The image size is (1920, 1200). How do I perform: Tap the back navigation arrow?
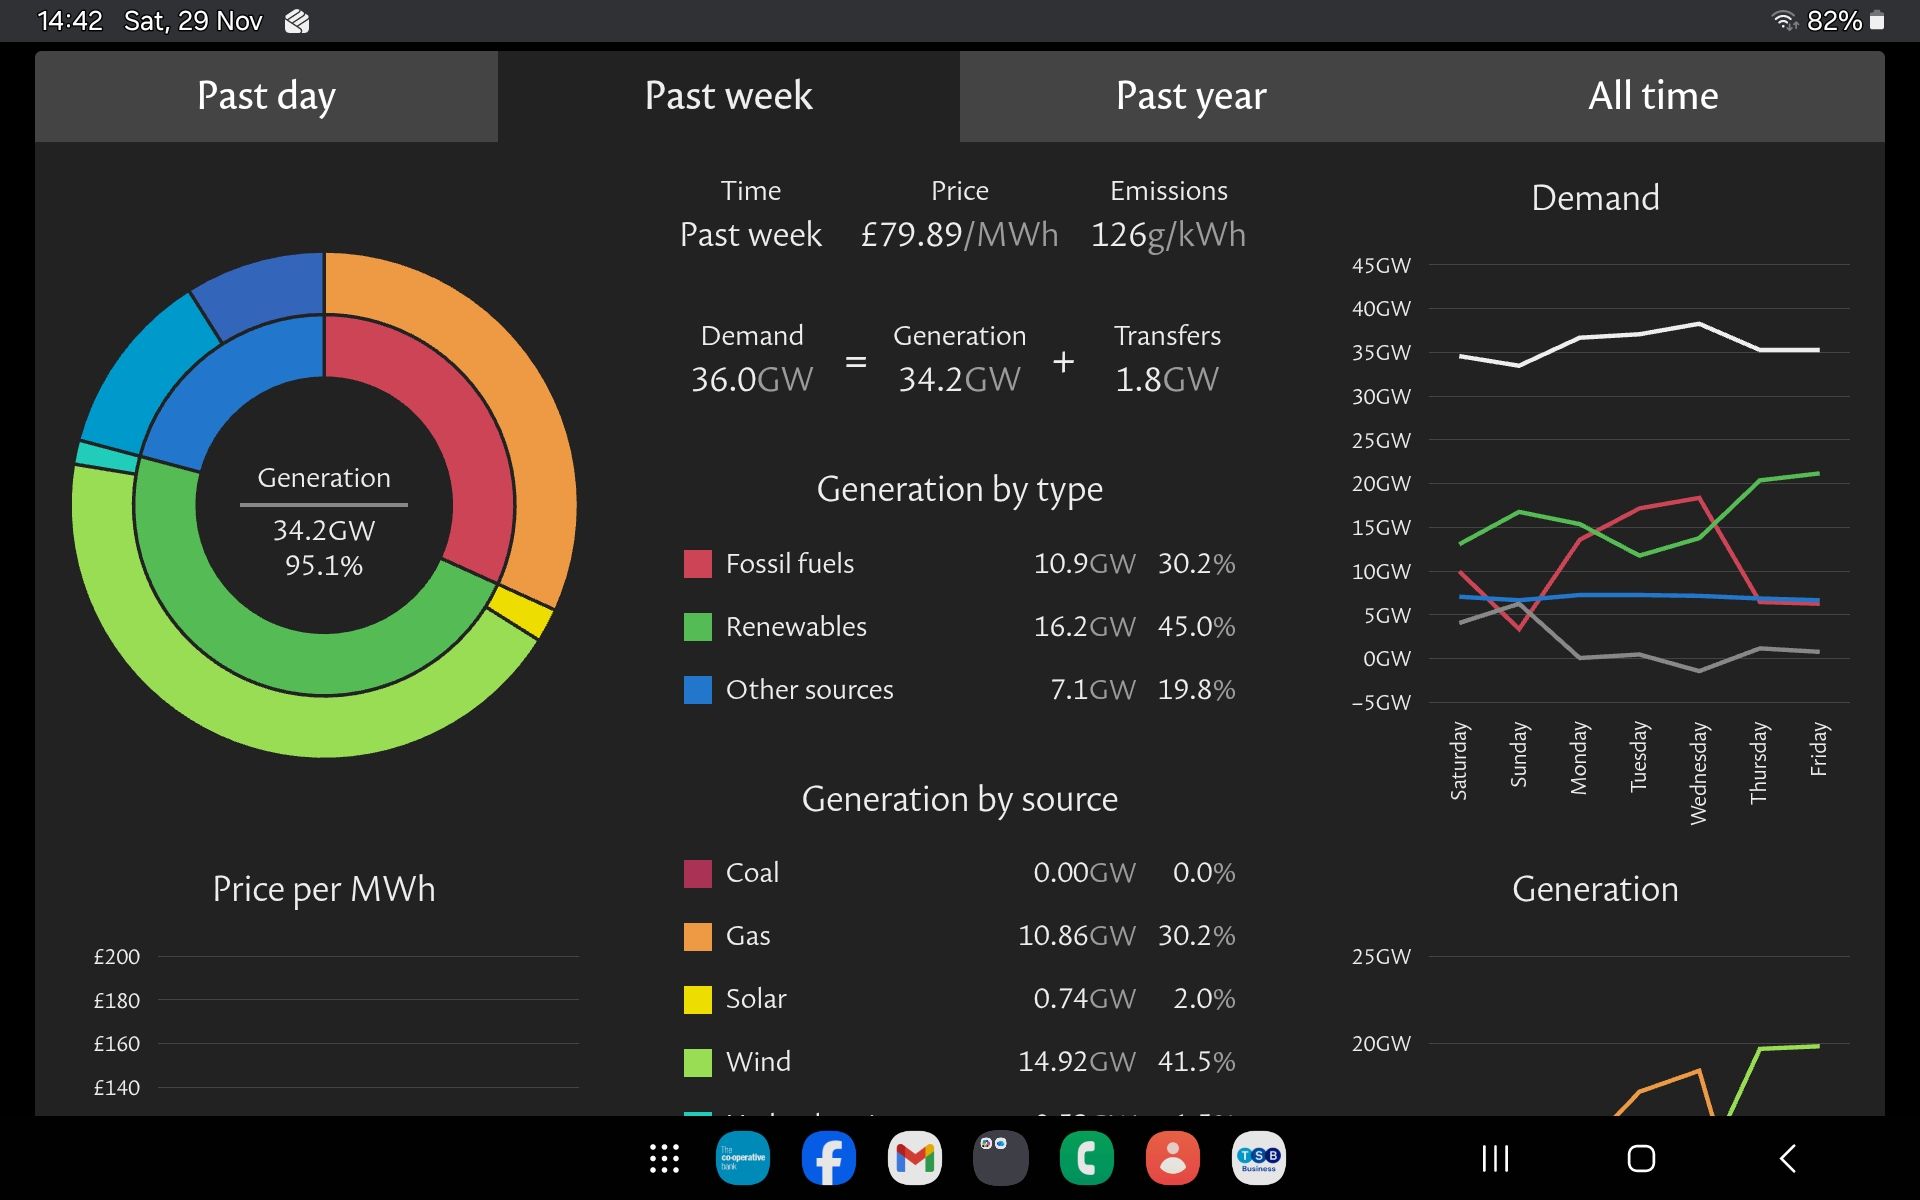click(x=1788, y=1158)
